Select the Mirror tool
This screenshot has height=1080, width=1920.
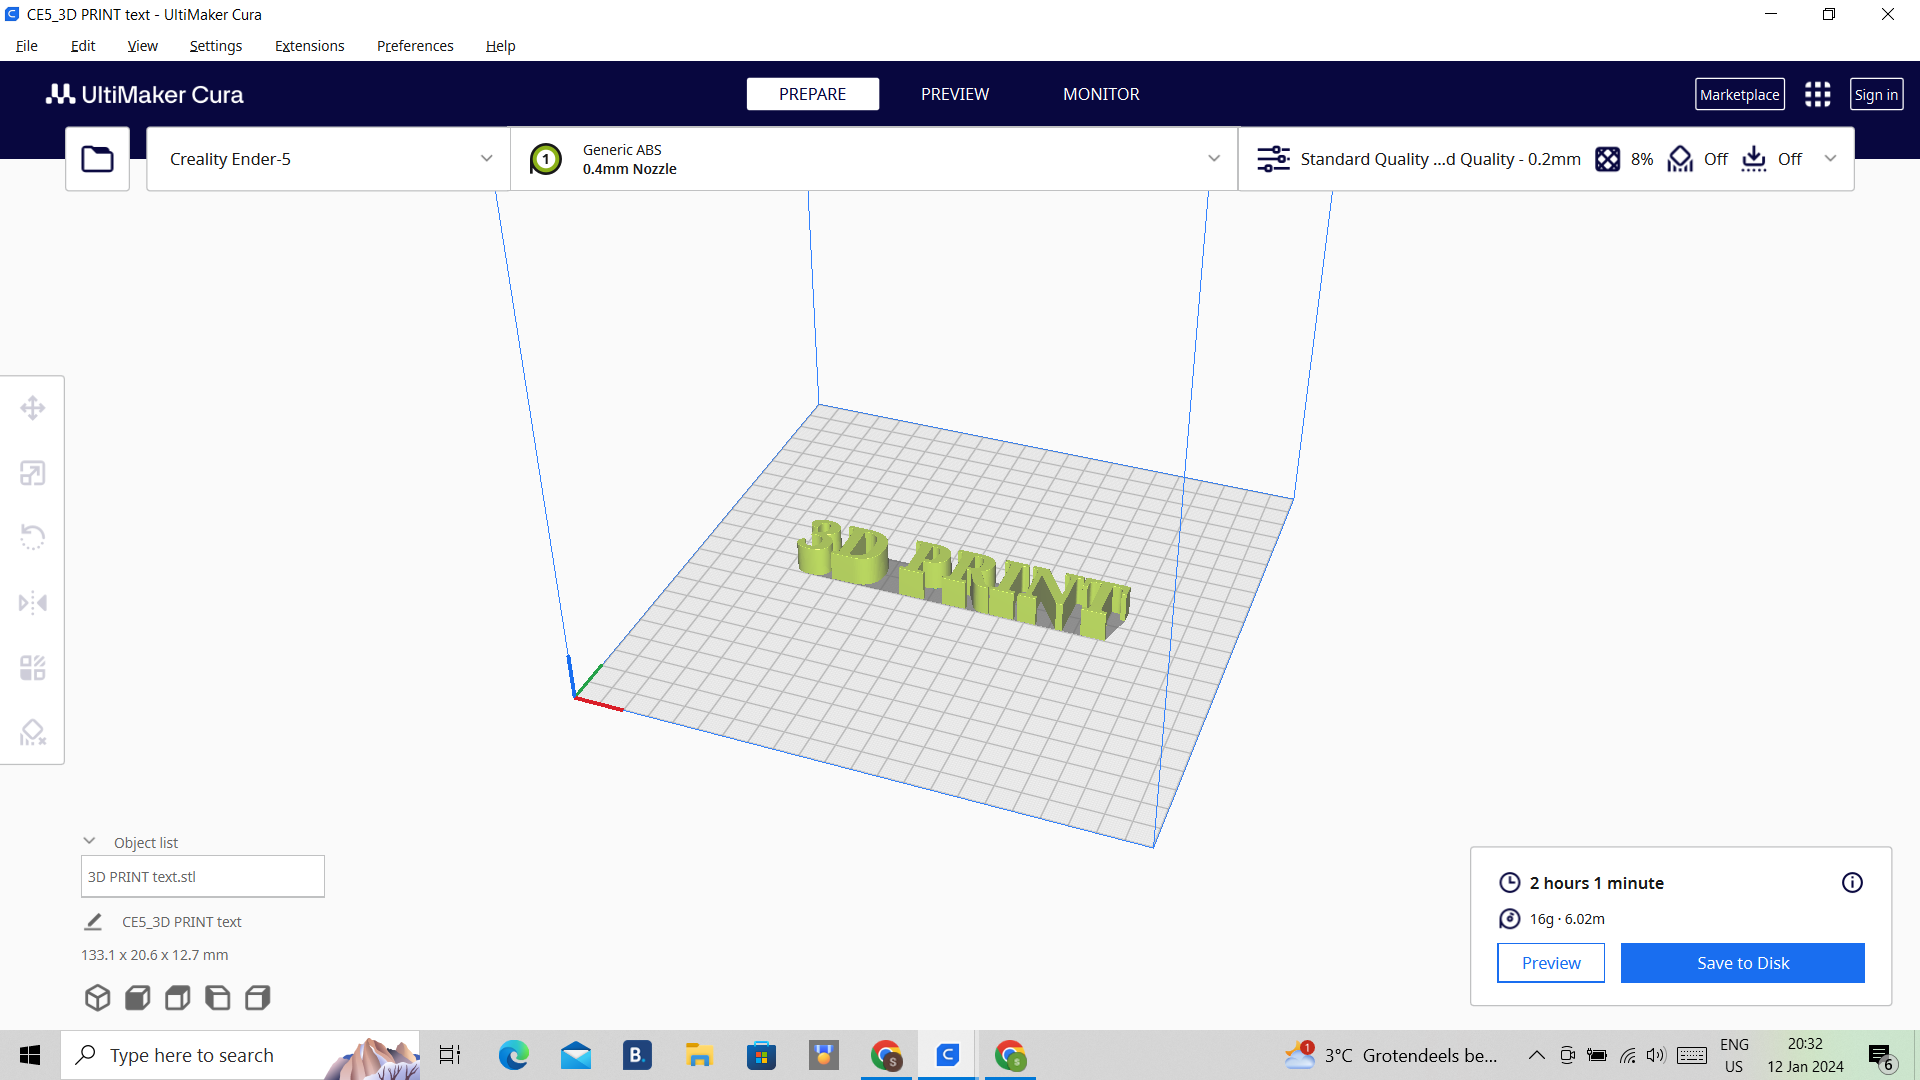(33, 603)
